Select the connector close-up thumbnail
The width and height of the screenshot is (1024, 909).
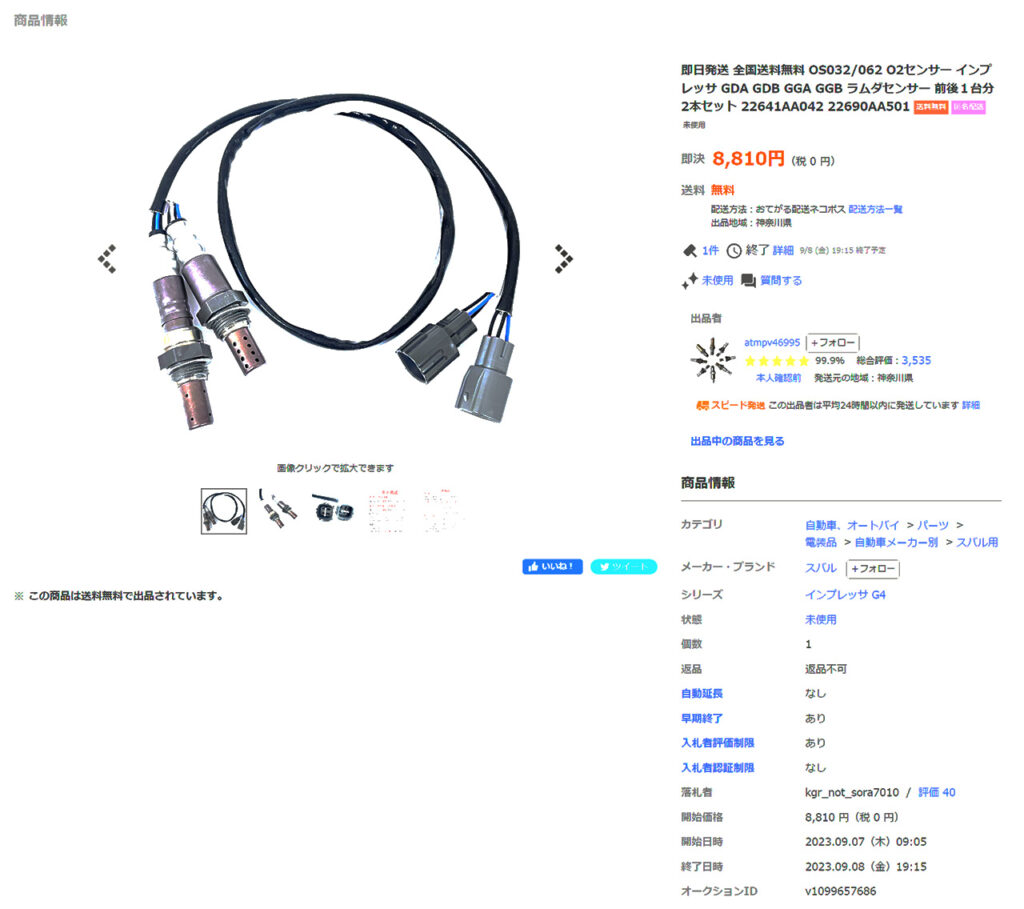(x=332, y=509)
